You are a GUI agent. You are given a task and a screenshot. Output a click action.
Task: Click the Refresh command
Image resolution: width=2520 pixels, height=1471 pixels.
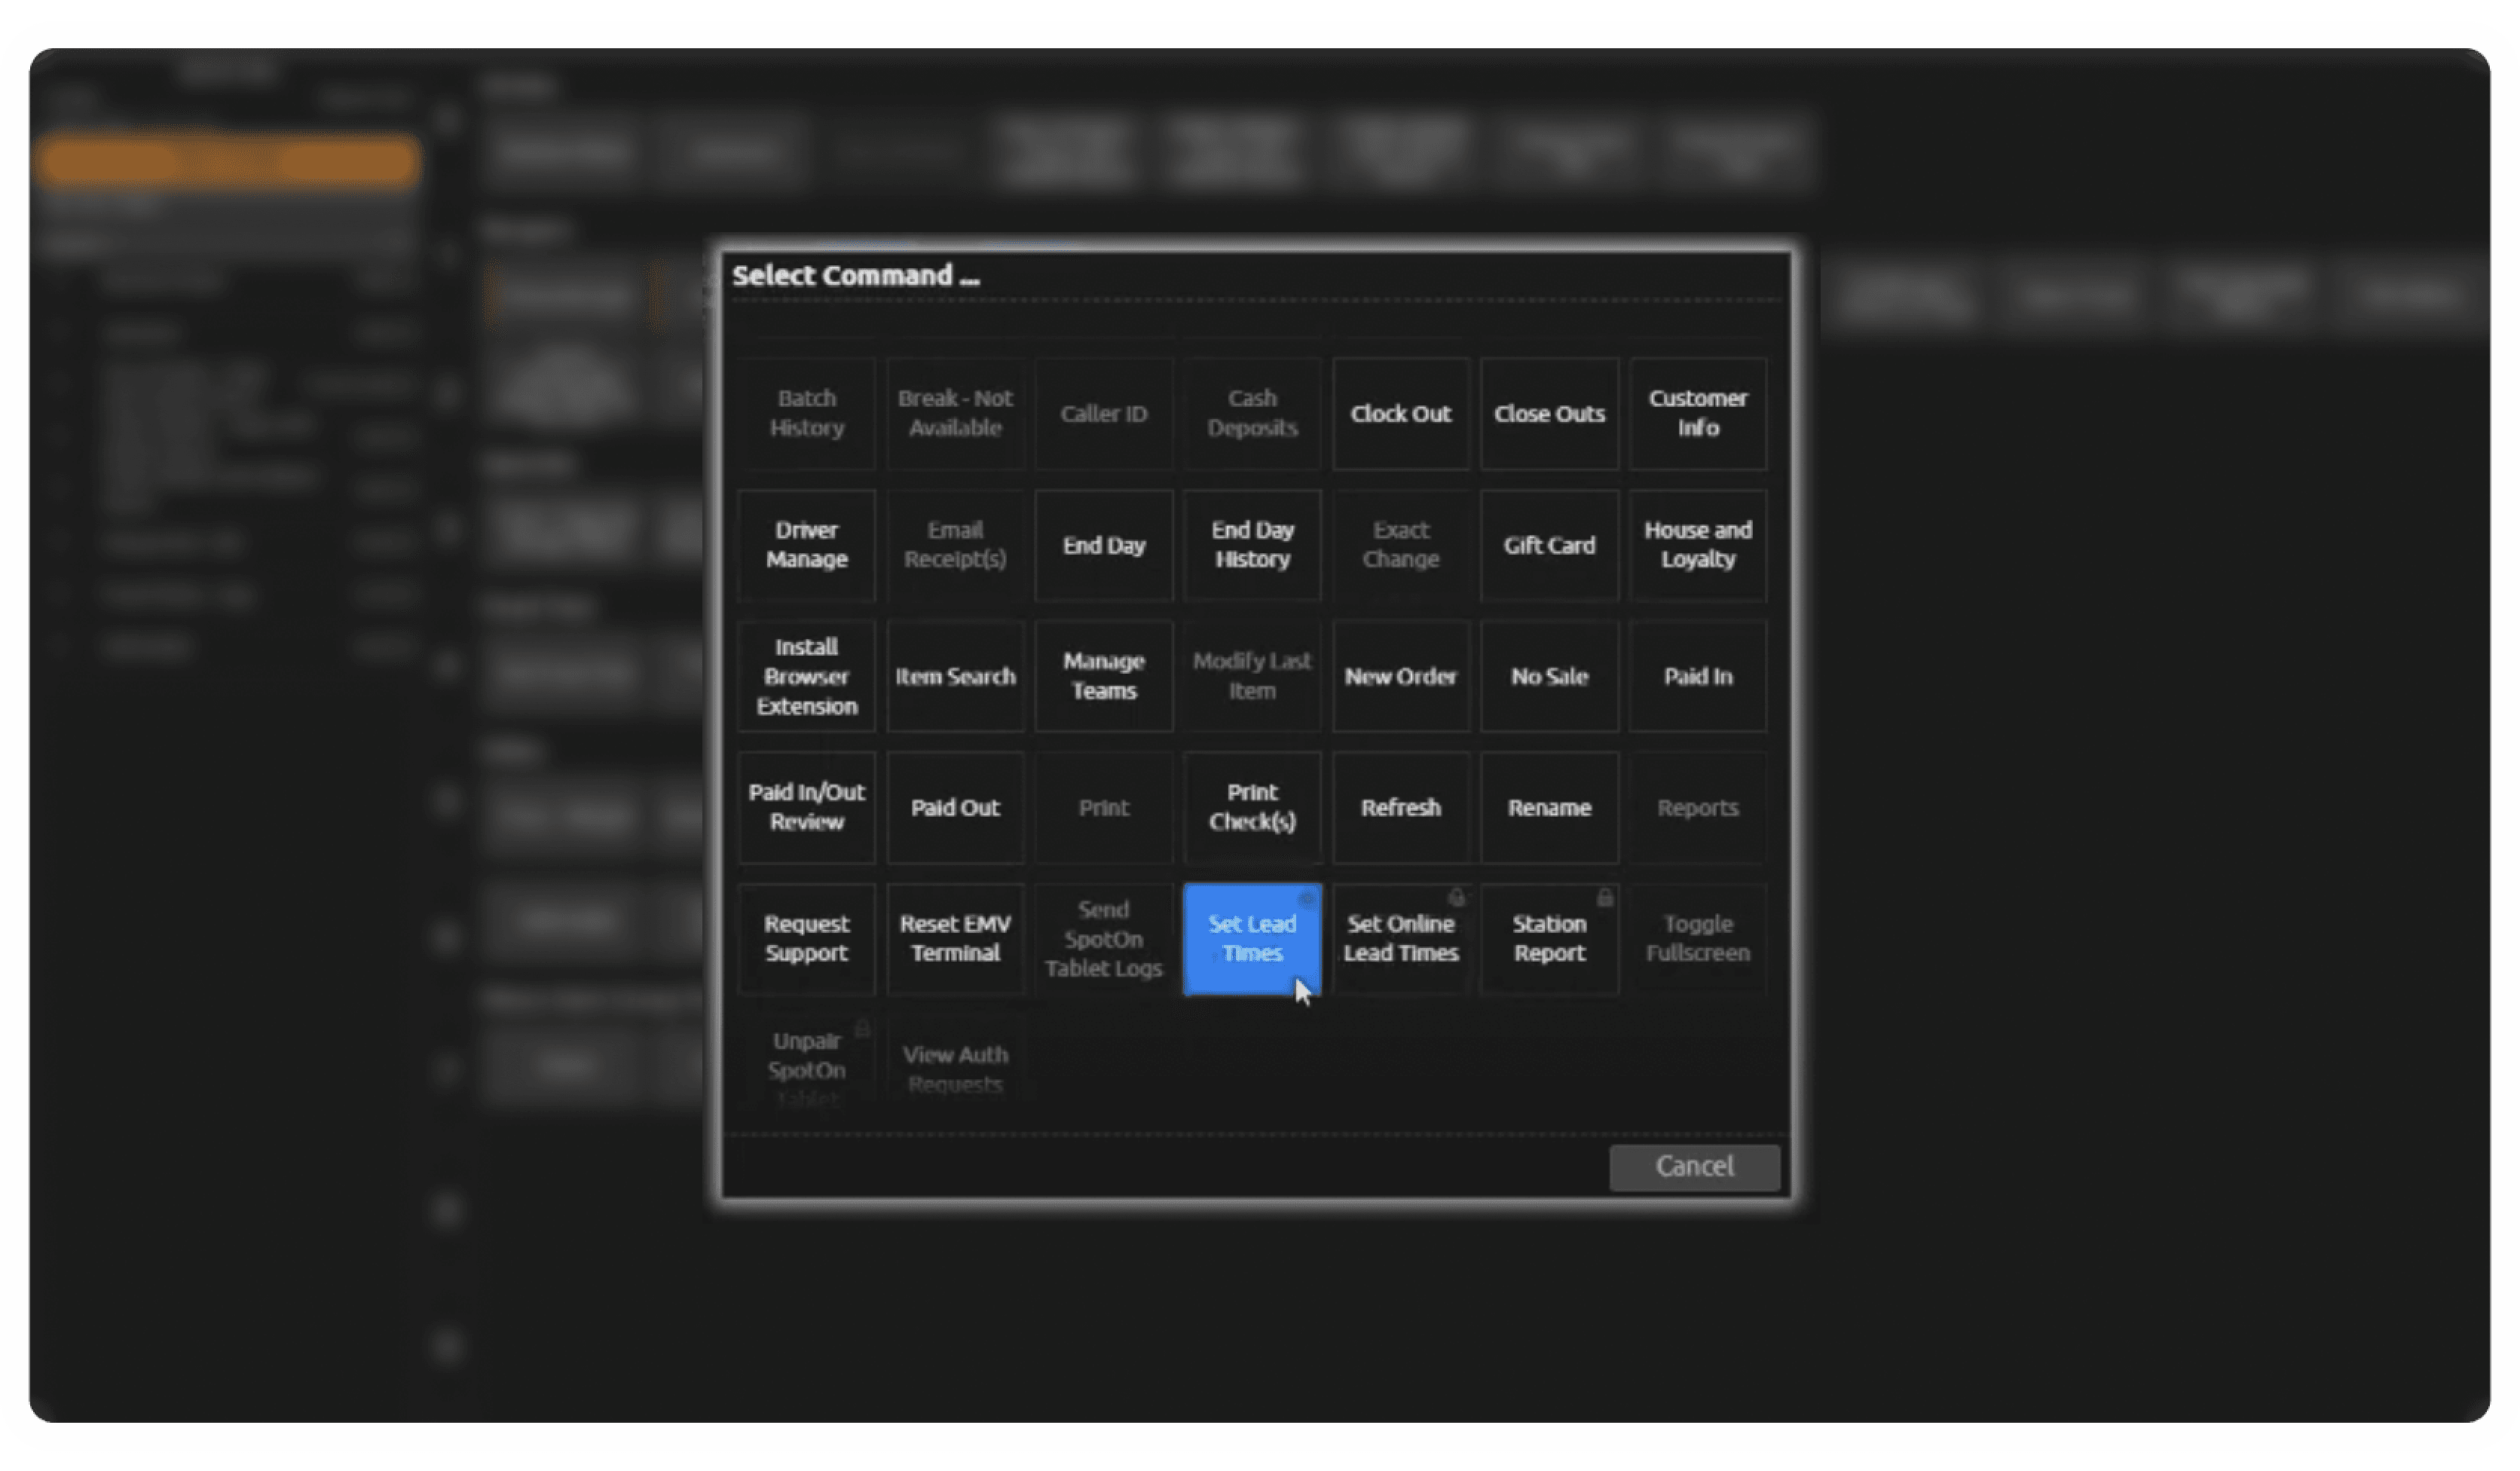click(x=1400, y=807)
